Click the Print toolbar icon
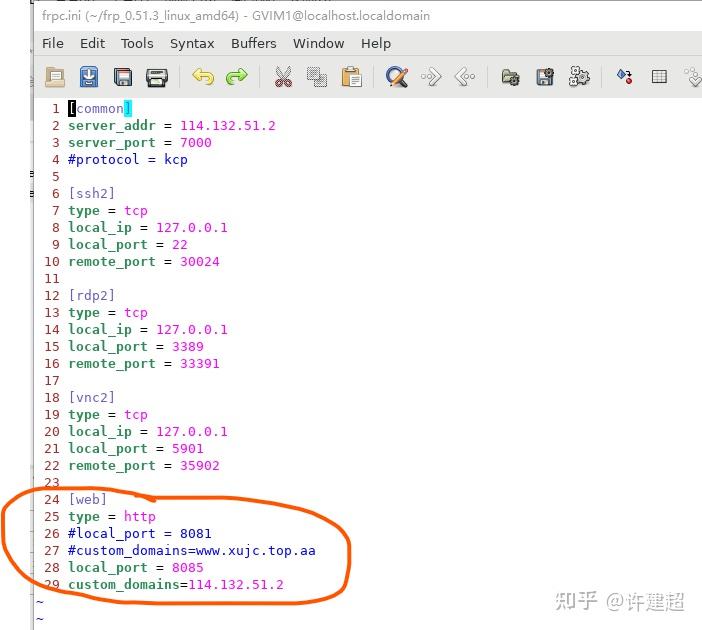The height and width of the screenshot is (630, 702). click(x=157, y=77)
